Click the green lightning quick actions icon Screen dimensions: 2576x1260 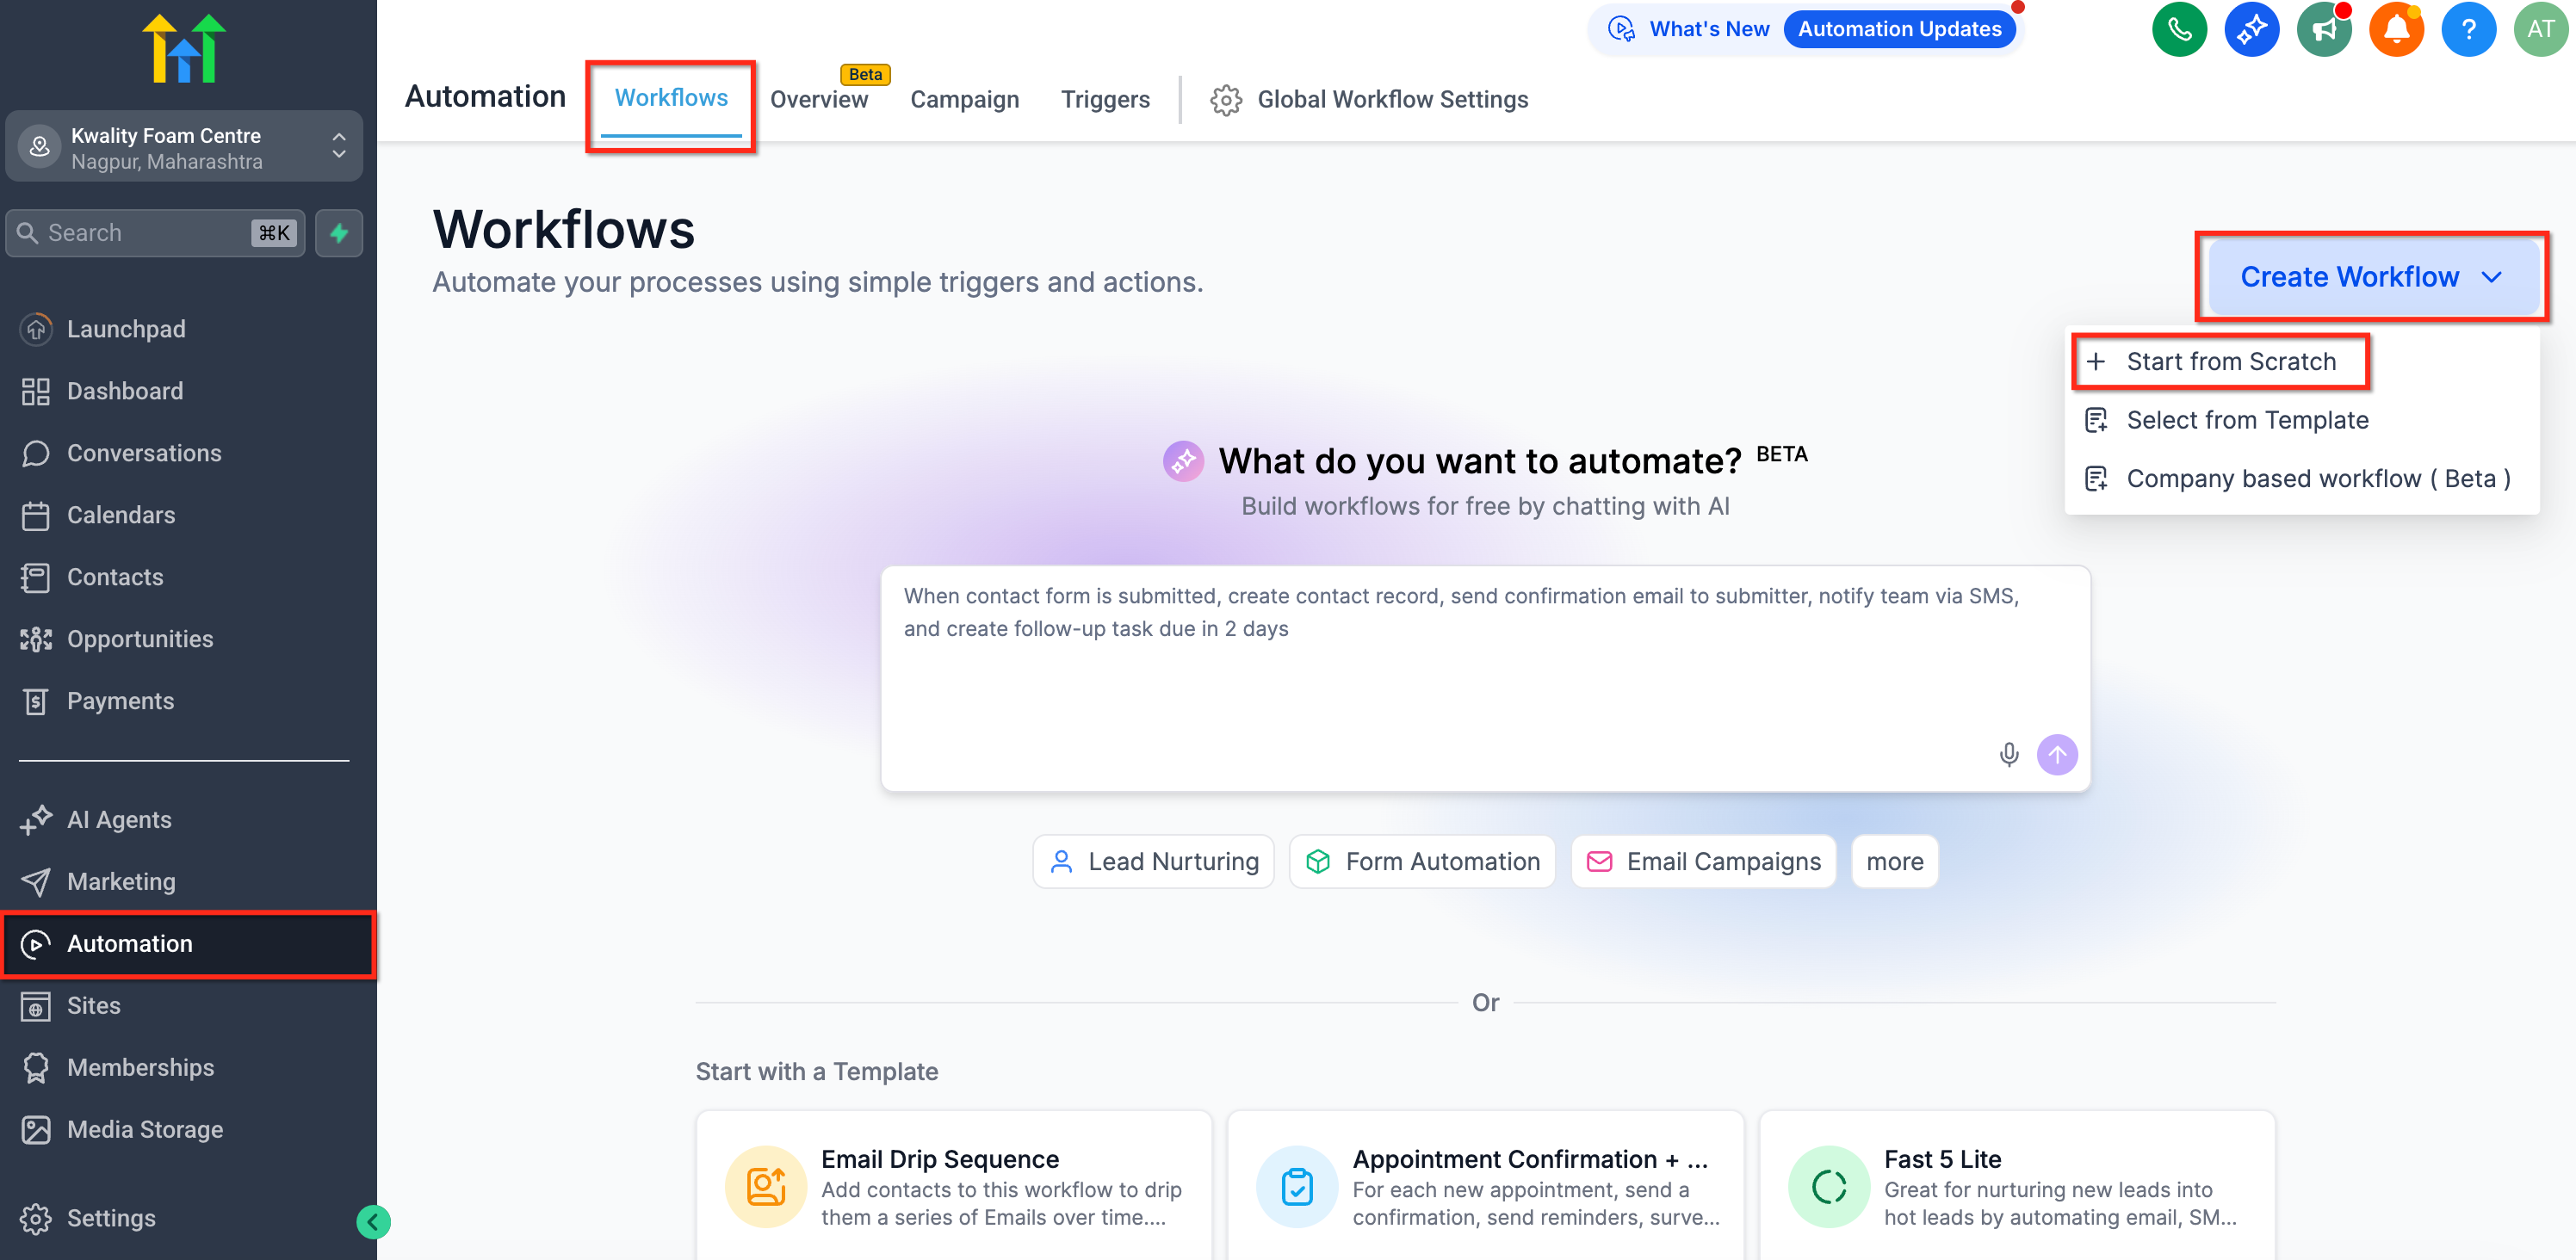(339, 233)
